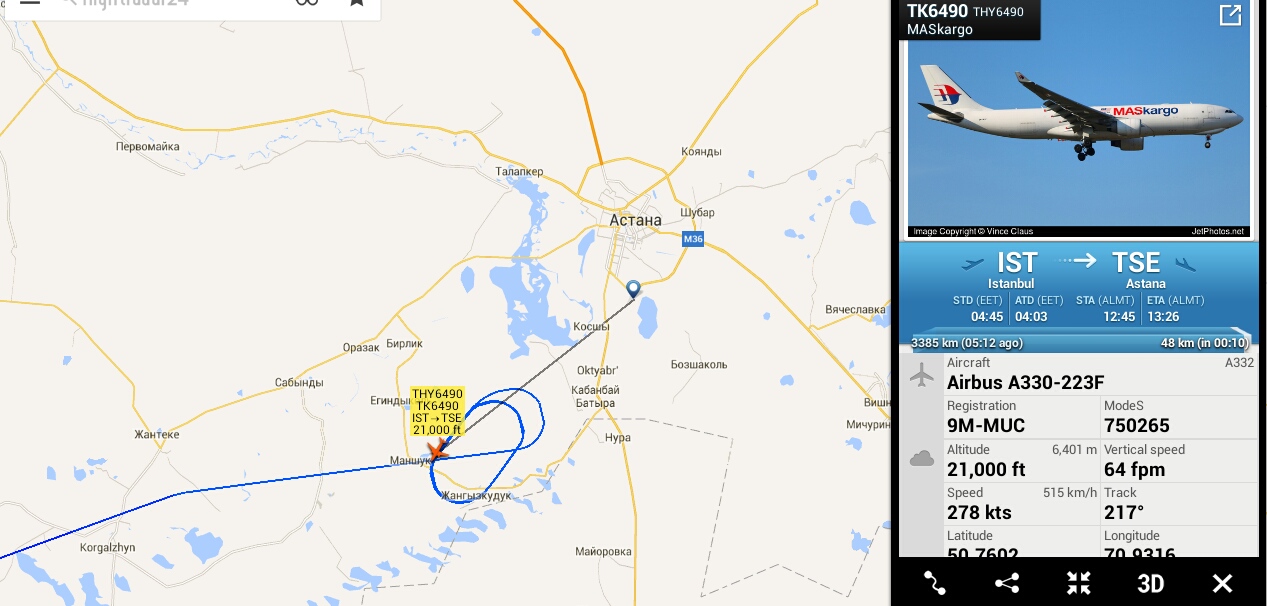The image size is (1267, 606).
Task: Collapse the view using the shrink-arrows icon
Action: click(x=1078, y=583)
